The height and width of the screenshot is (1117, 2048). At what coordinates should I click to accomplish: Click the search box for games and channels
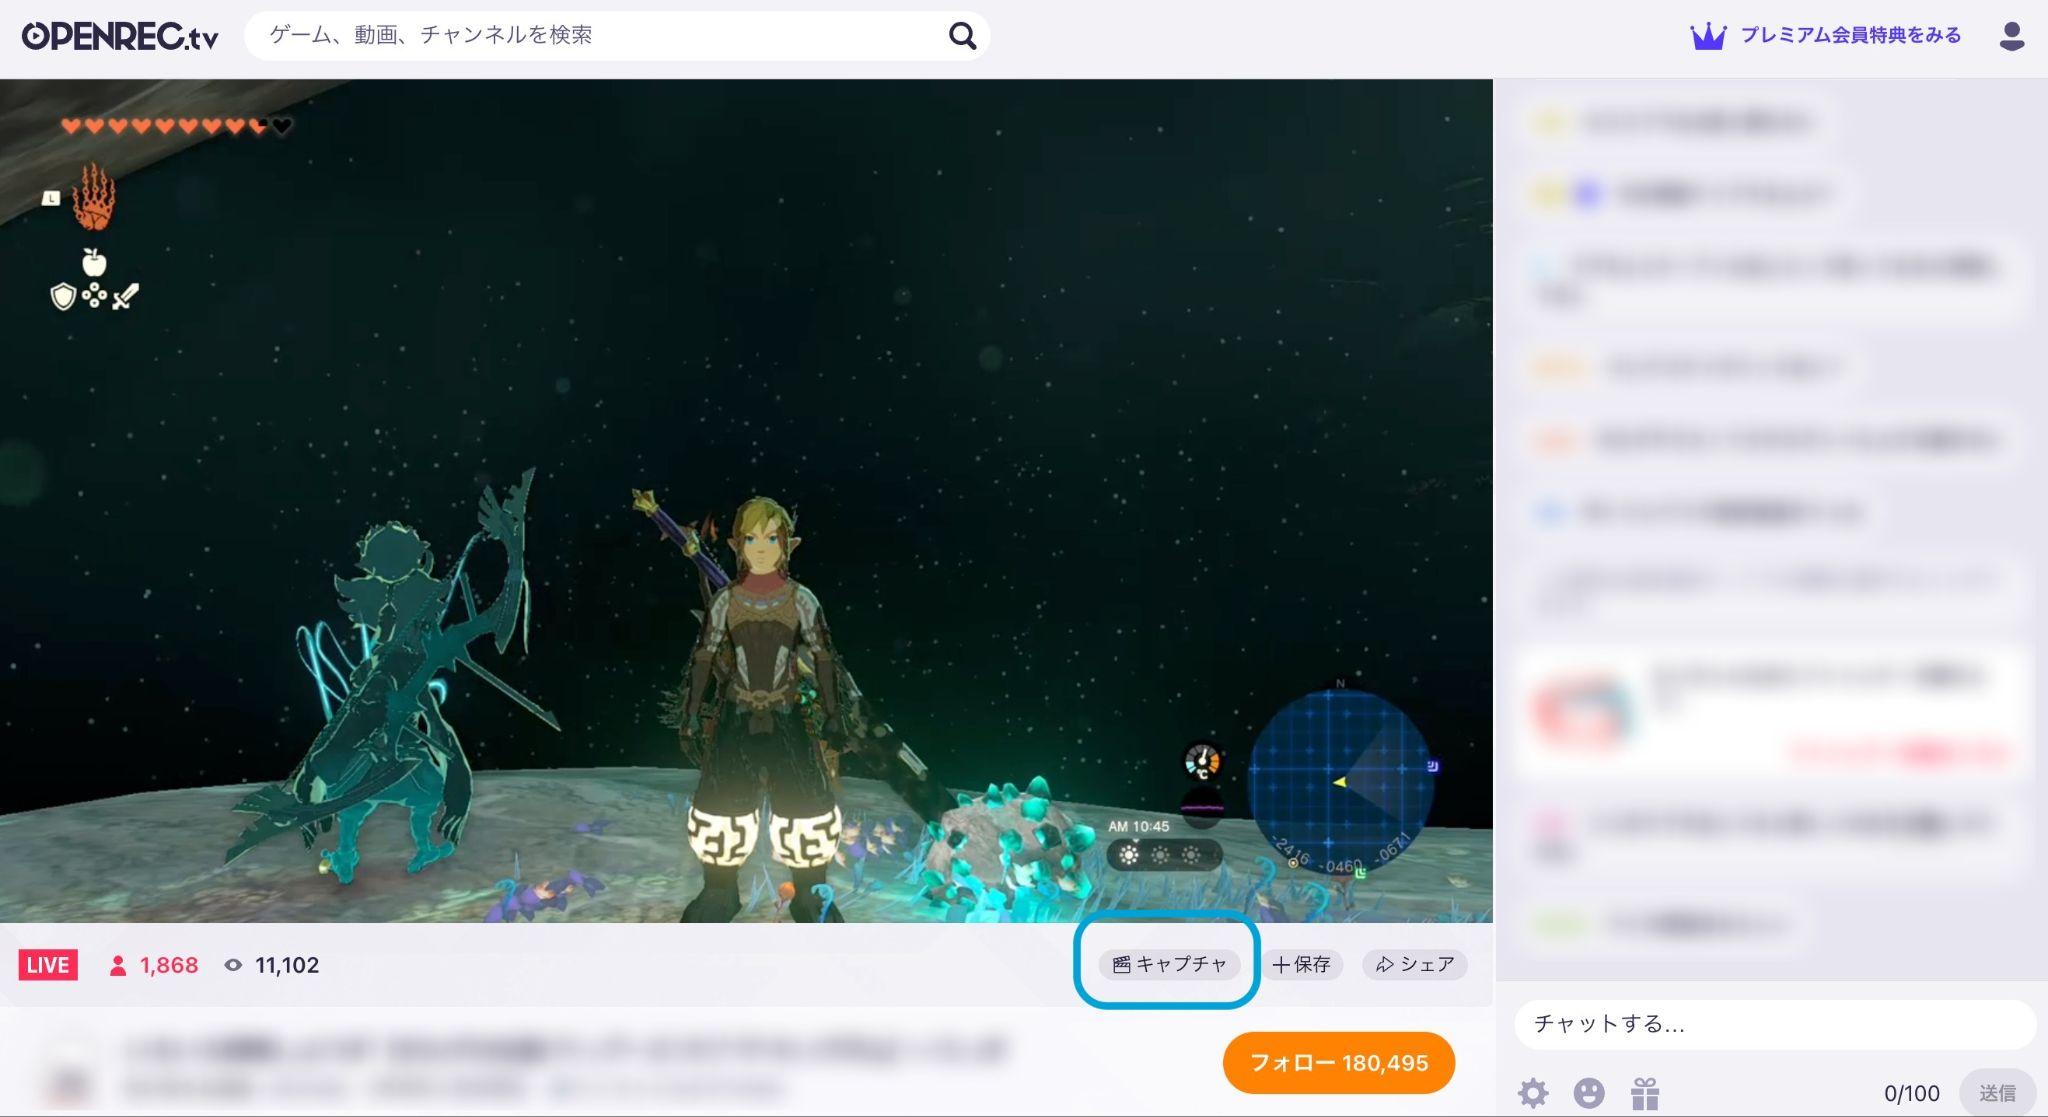click(617, 36)
